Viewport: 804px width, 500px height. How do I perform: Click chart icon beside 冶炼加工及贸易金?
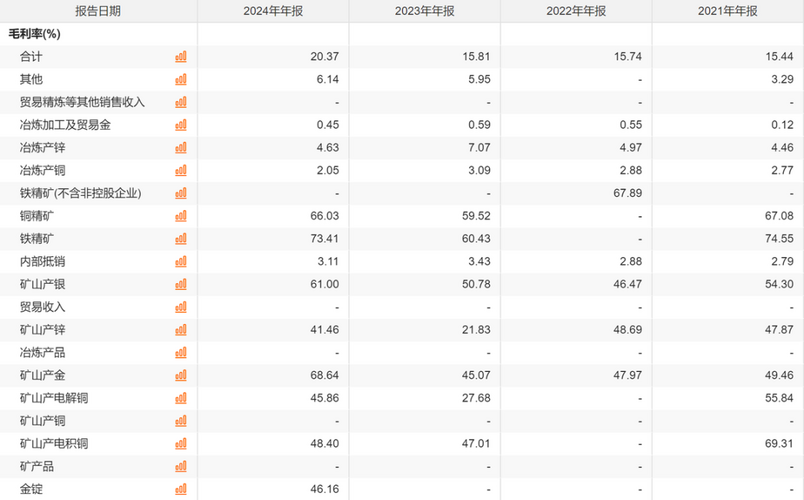coord(180,125)
